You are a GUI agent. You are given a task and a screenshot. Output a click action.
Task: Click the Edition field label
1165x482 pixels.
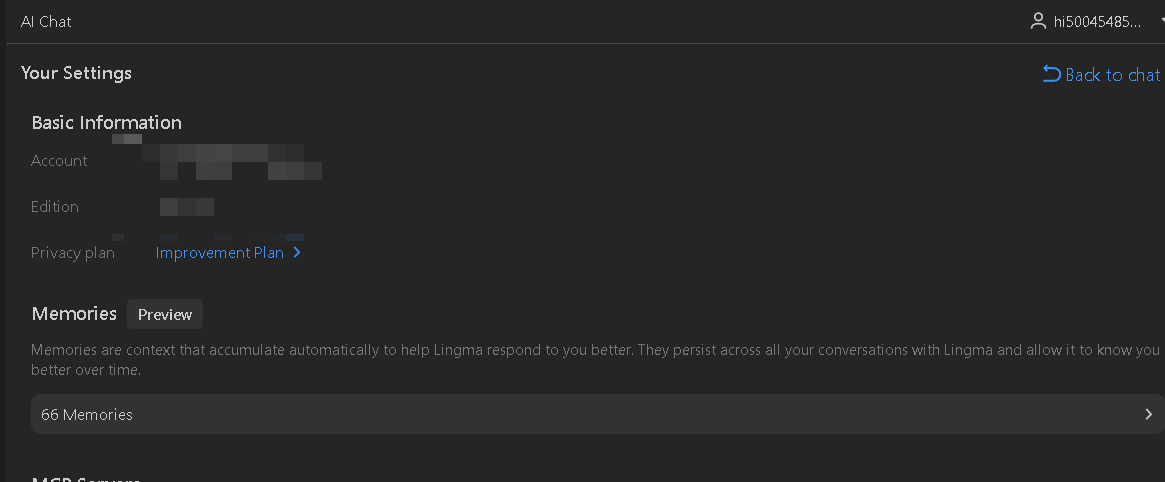click(x=54, y=207)
